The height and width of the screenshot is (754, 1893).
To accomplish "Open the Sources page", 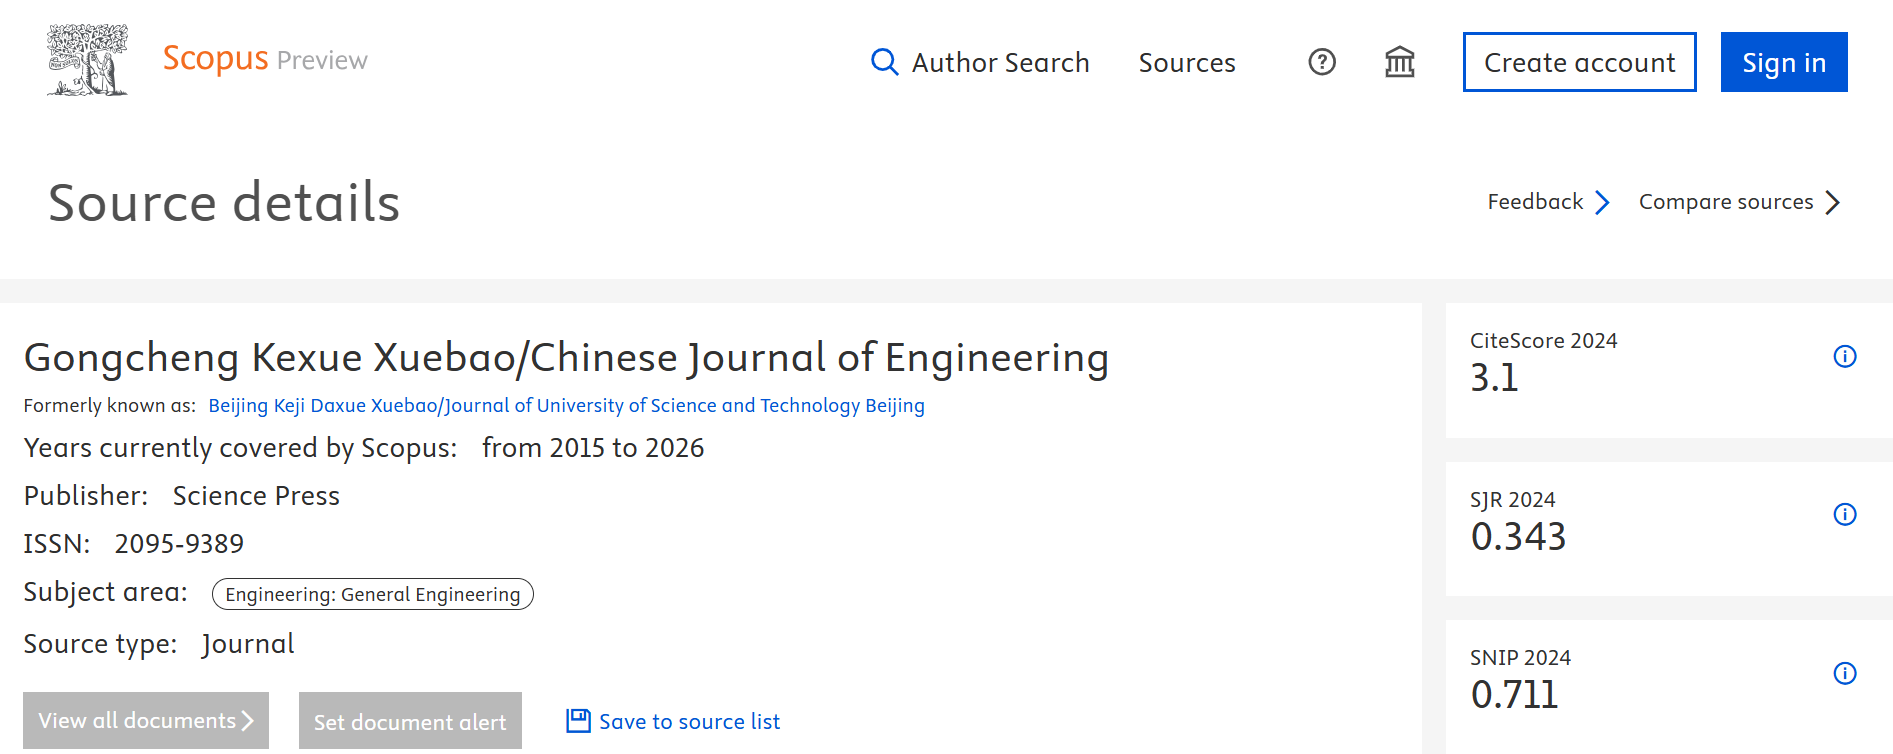I will pos(1187,62).
